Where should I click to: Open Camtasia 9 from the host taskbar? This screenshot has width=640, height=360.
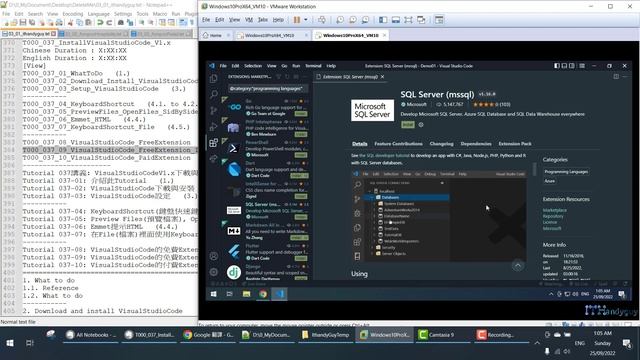coord(442,335)
